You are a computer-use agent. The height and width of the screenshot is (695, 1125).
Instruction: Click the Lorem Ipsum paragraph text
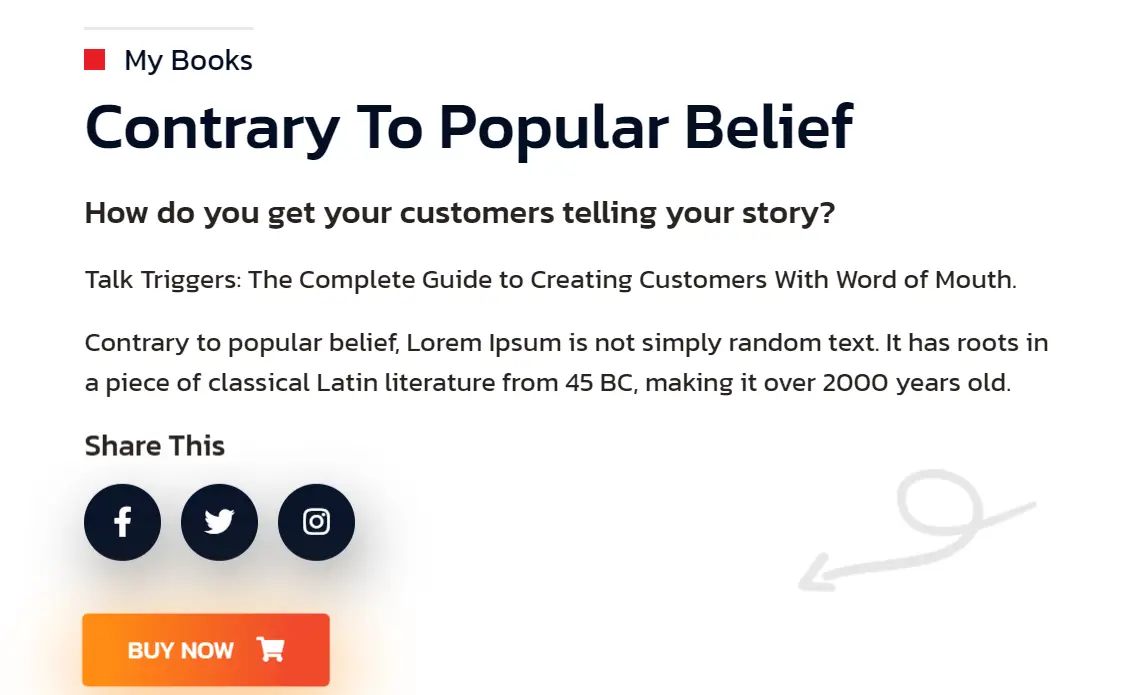point(567,363)
